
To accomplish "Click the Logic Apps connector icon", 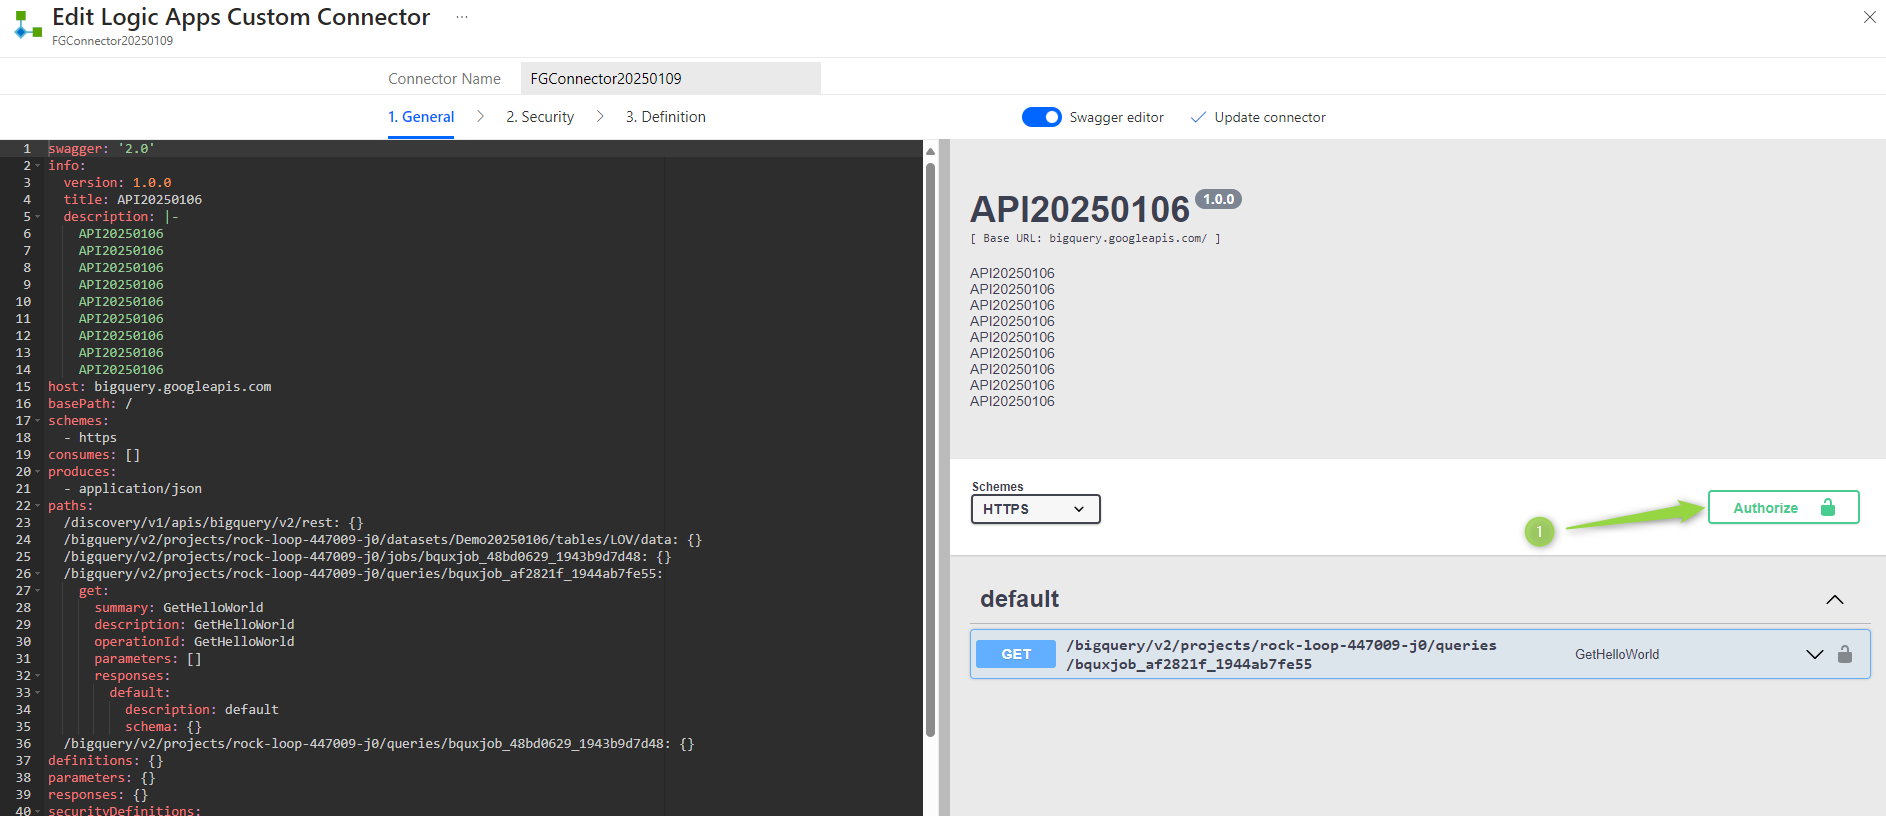I will (x=28, y=24).
